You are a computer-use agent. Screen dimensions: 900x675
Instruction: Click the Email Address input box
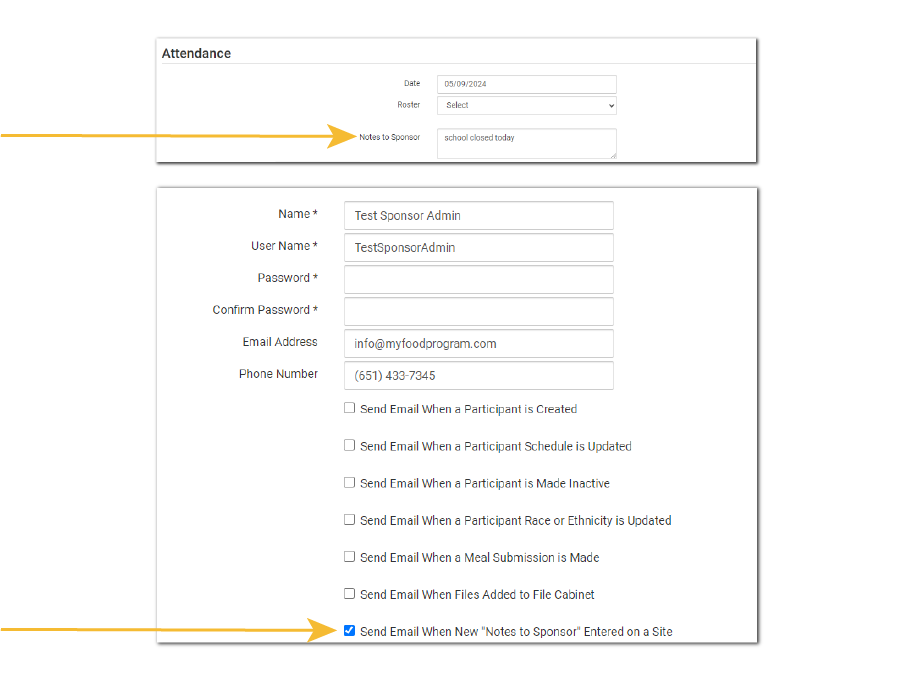478,344
